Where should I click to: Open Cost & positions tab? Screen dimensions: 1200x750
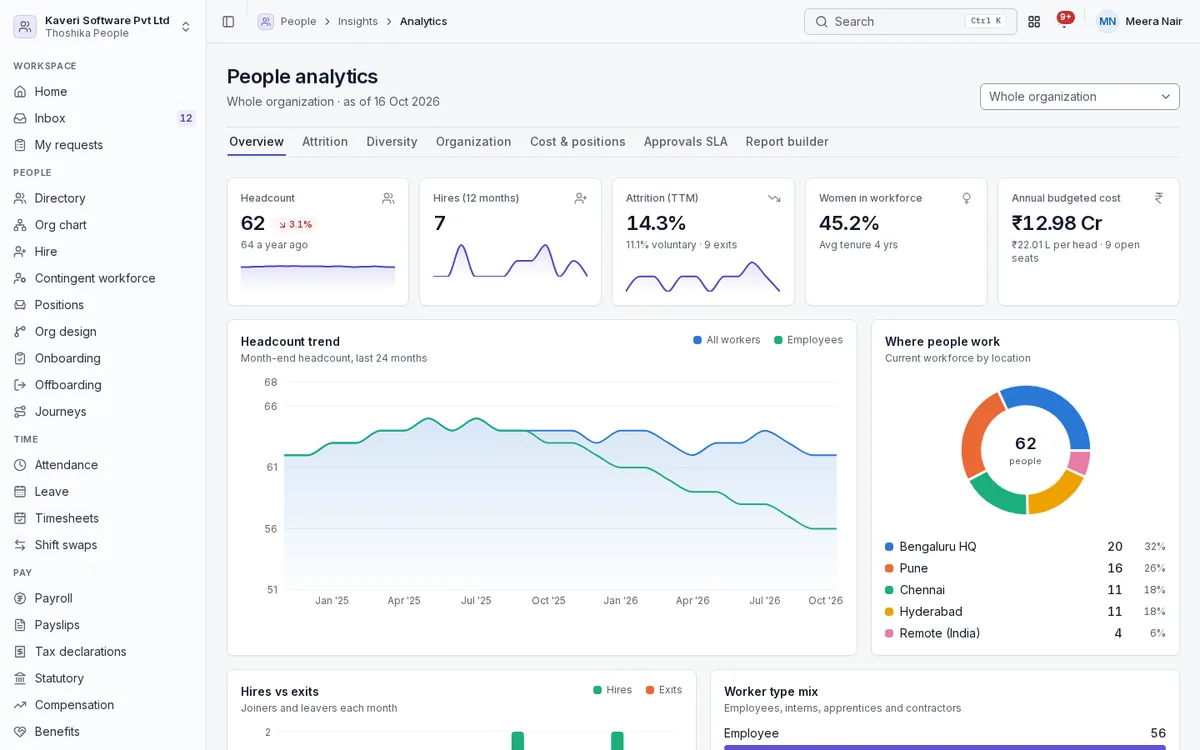coord(578,142)
